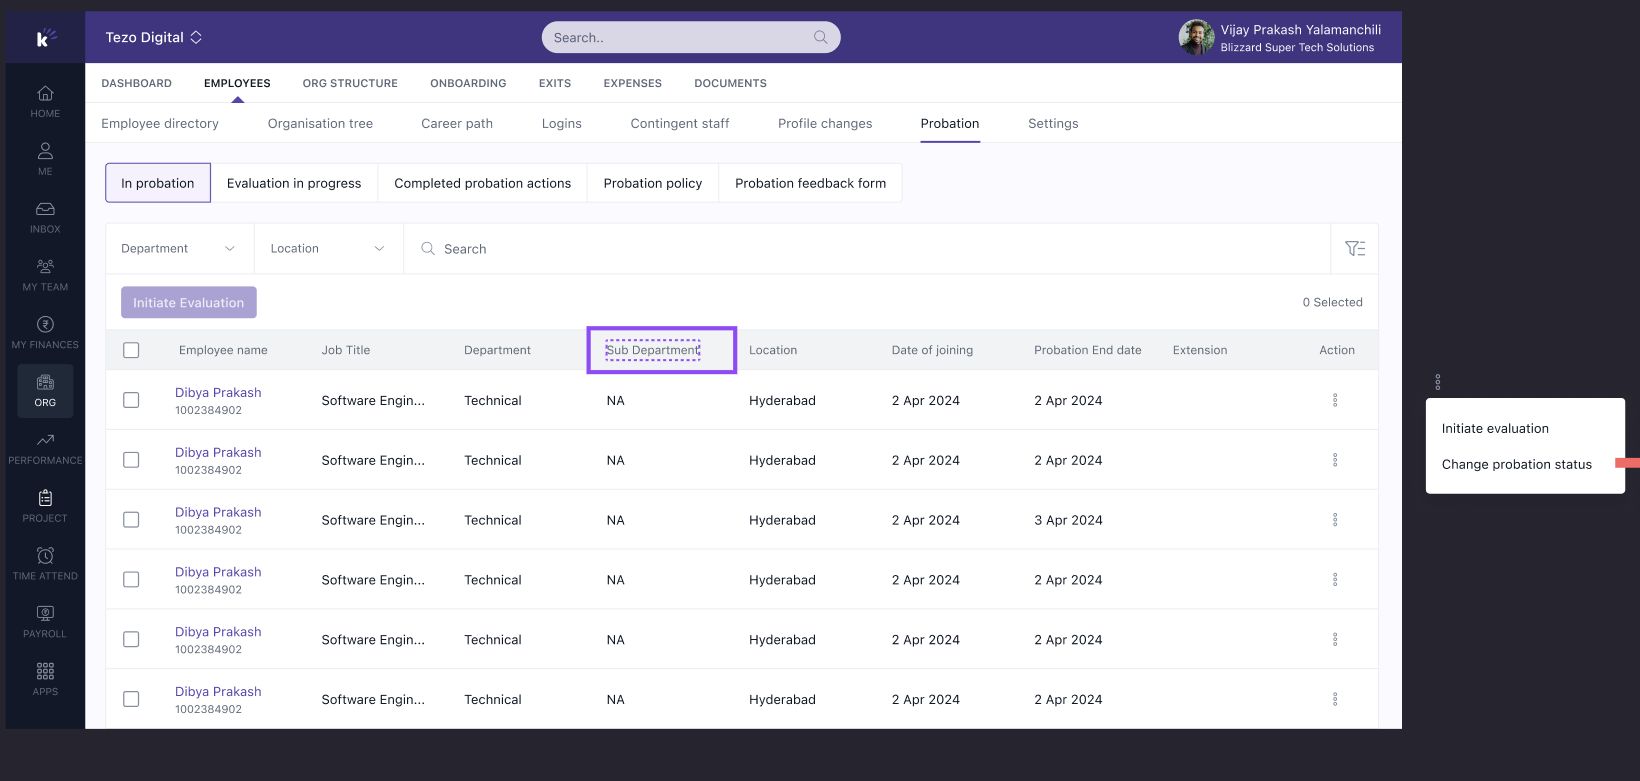
Task: Check the third employee row checkbox
Action: click(x=131, y=520)
